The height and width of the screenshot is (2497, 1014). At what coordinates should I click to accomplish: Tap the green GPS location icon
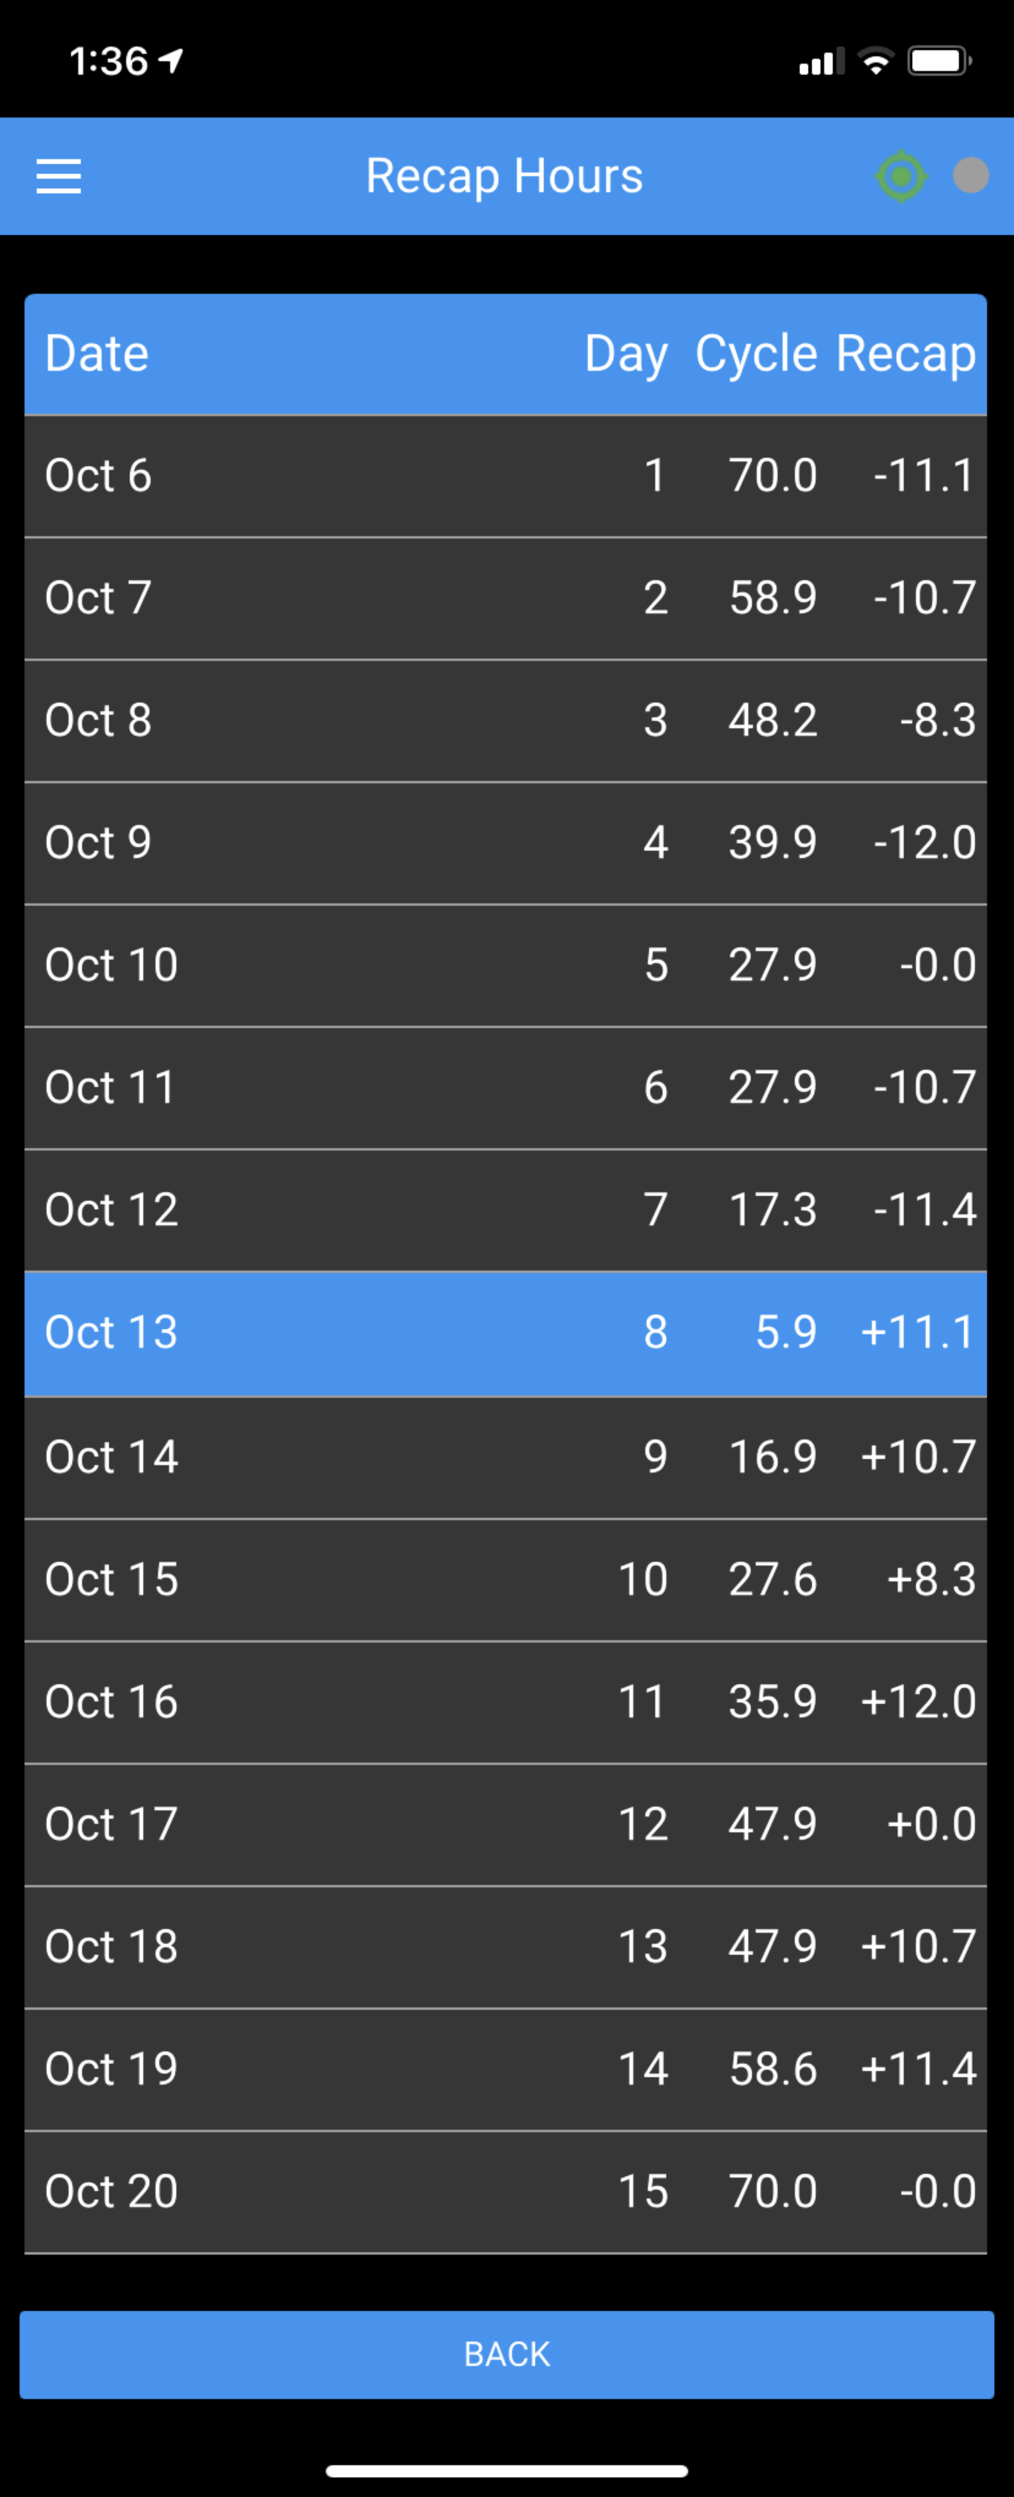[x=900, y=177]
